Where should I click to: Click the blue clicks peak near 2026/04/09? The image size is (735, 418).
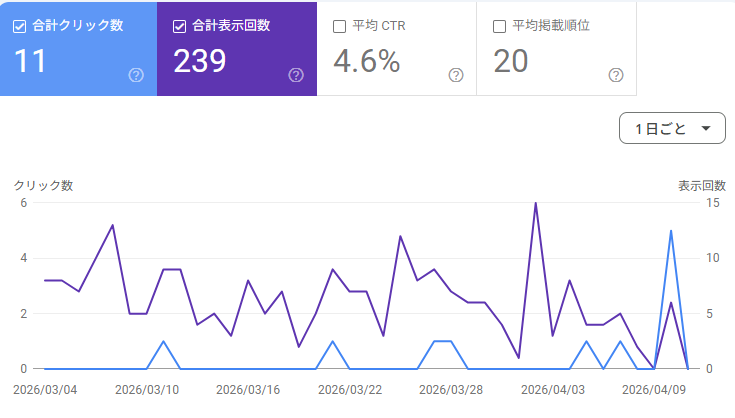[671, 231]
